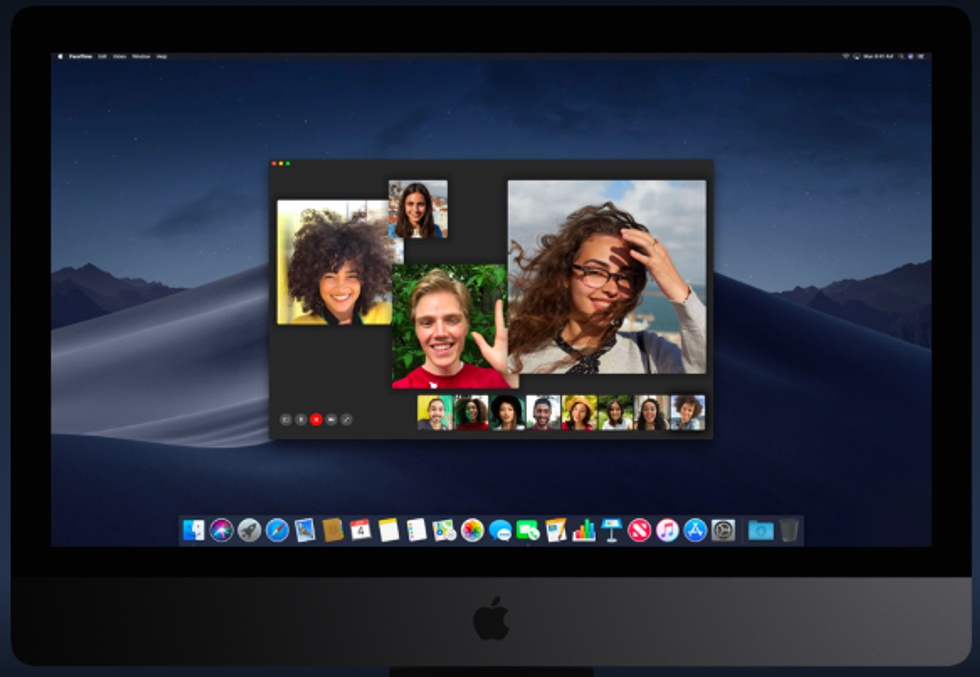Image resolution: width=980 pixels, height=677 pixels.
Task: Select the woman with yellow hat thumbnail
Action: 579,412
